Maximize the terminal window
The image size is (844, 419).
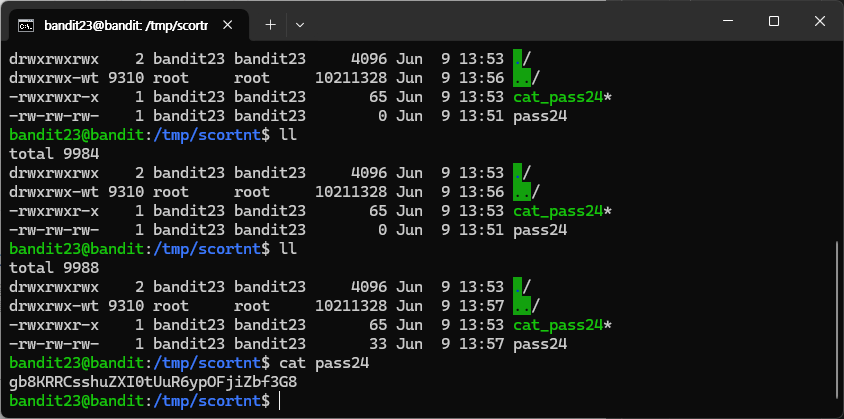774,21
